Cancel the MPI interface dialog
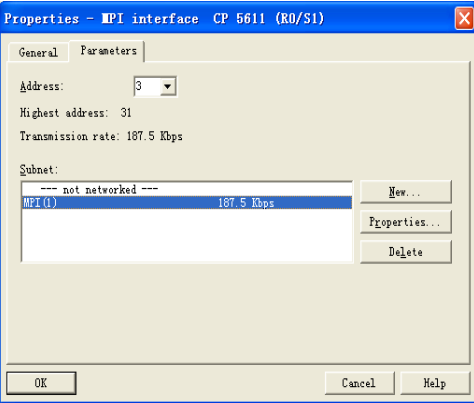474x403 pixels. 359,383
